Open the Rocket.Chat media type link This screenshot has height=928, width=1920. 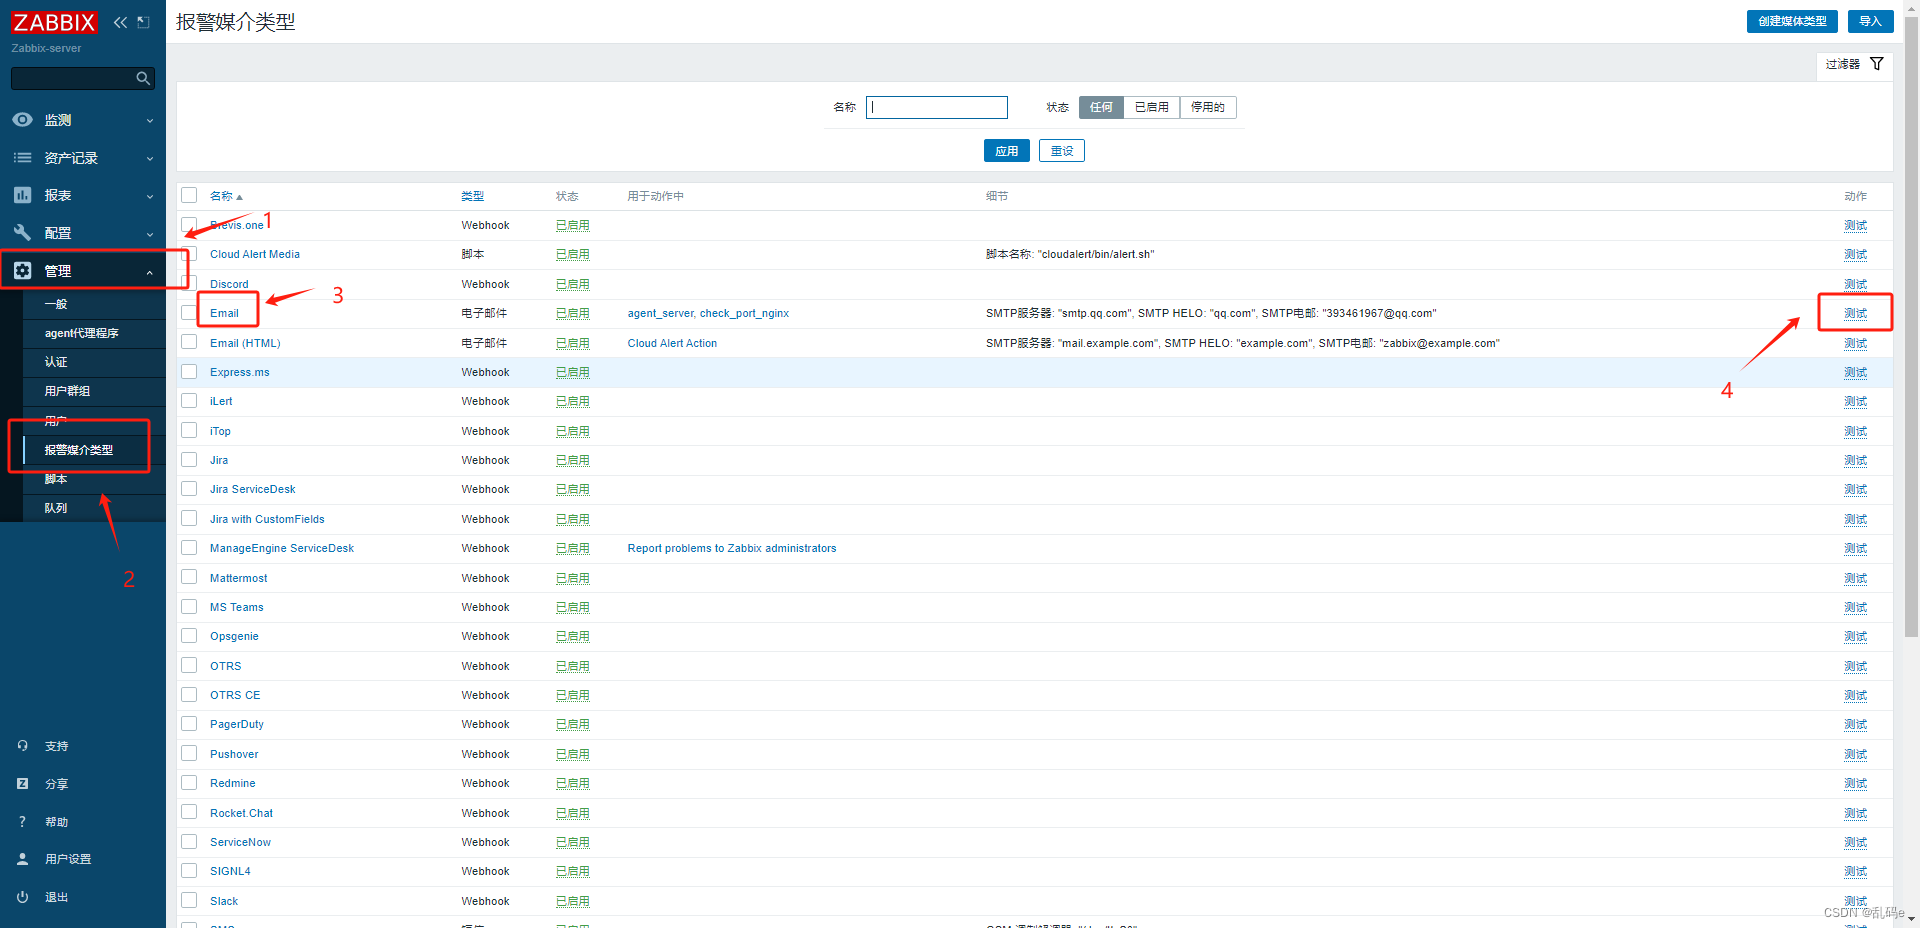[241, 813]
